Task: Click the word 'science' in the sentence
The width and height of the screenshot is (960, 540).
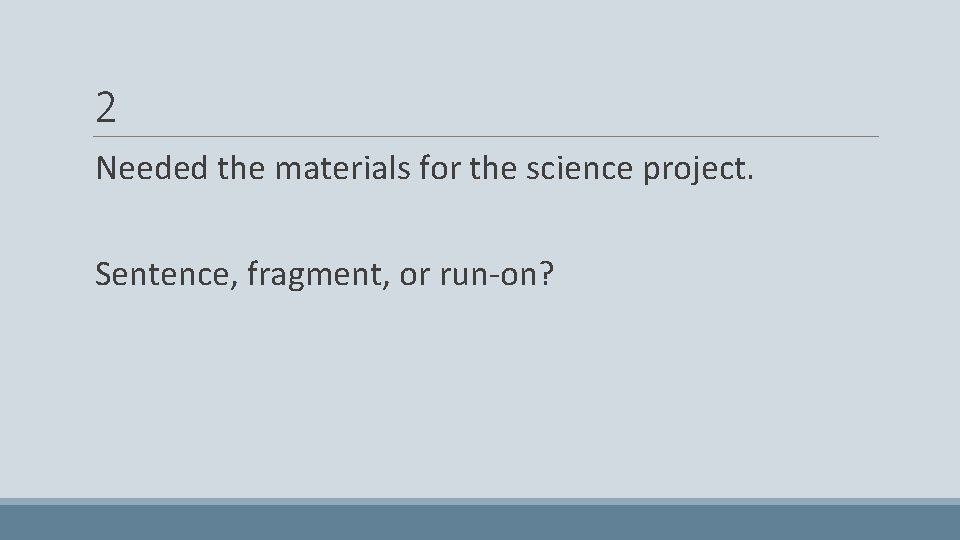Action: [579, 168]
